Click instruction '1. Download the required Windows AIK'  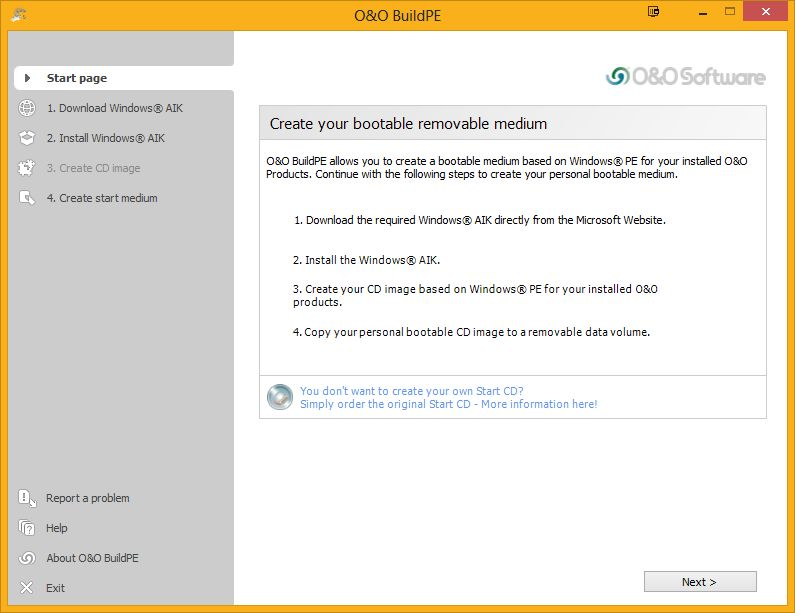tap(480, 220)
